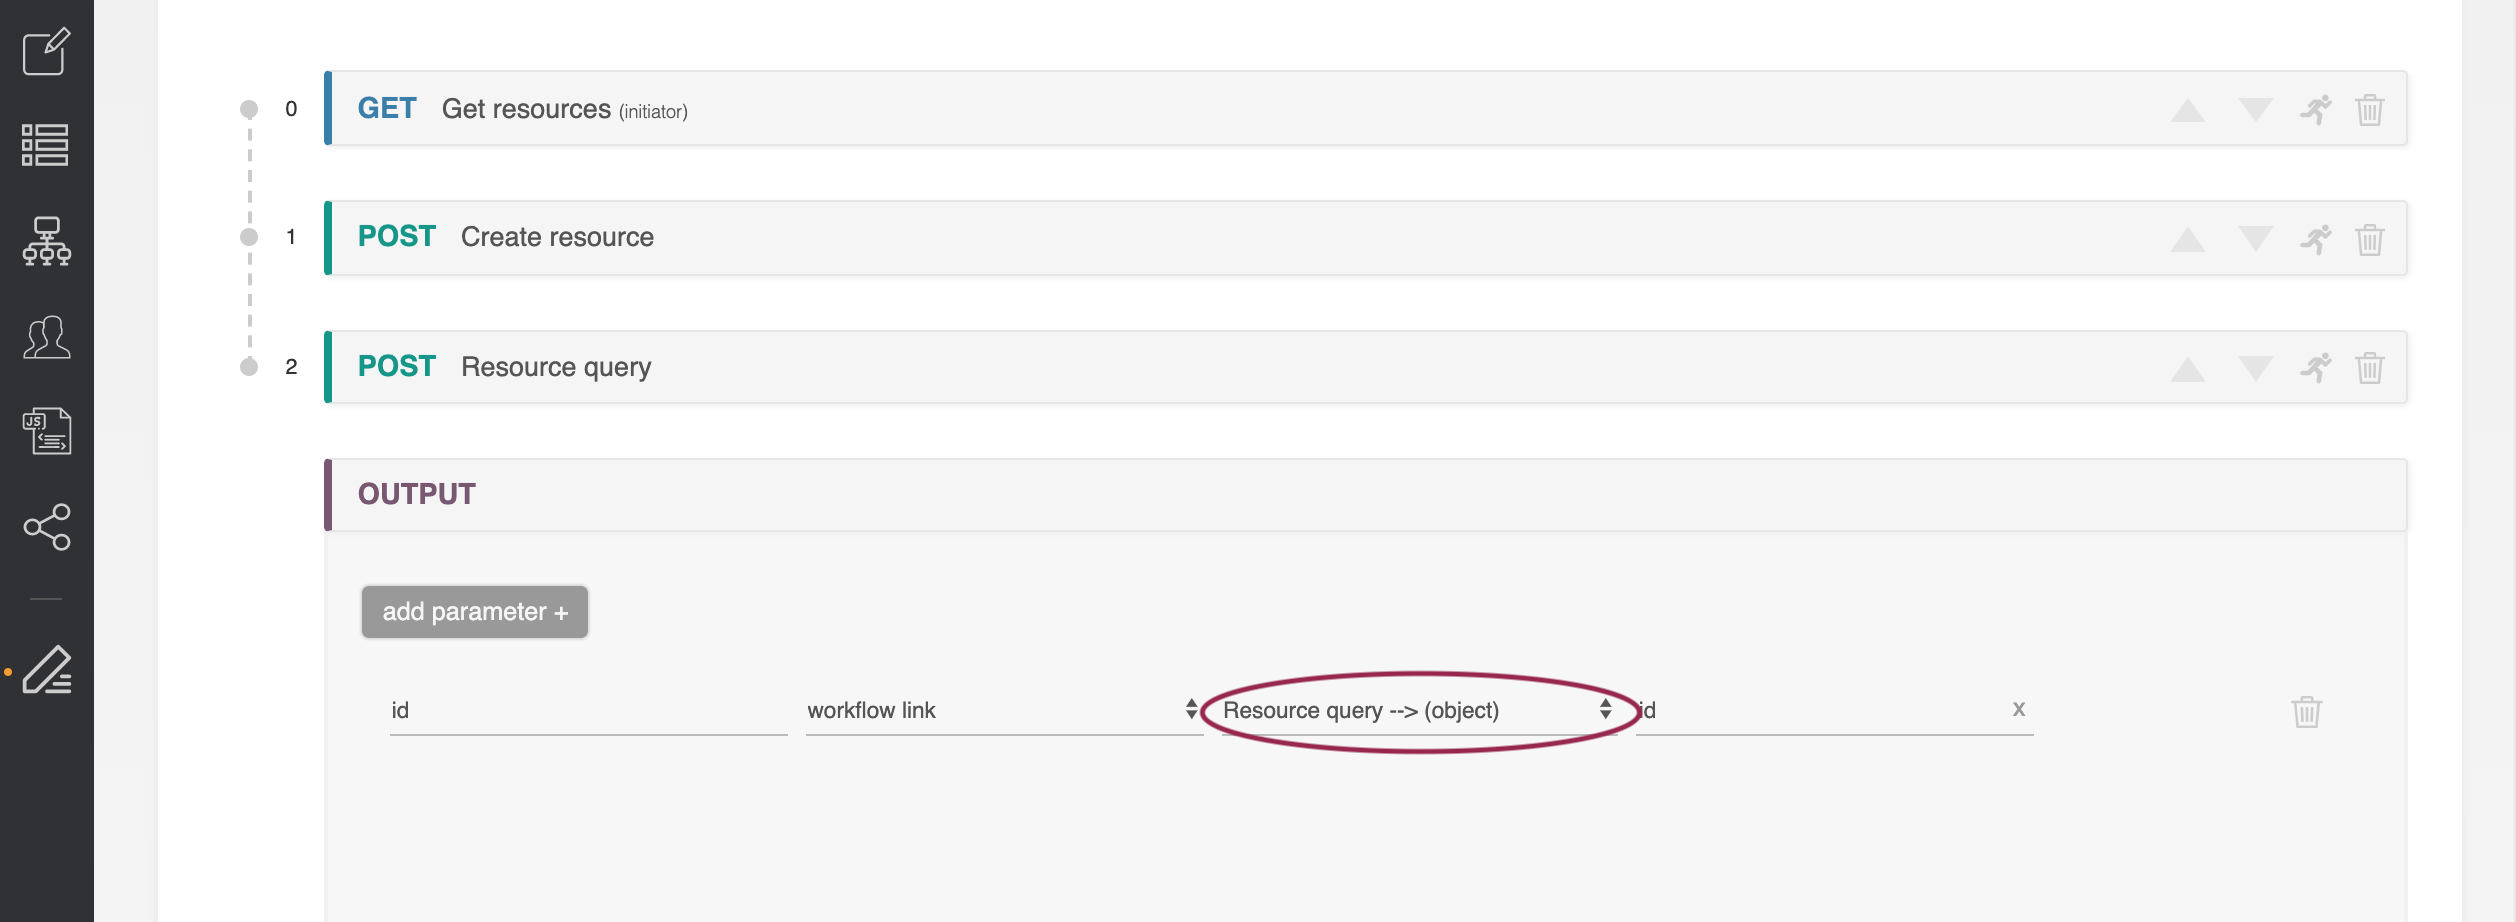
Task: Clear the id value with x
Action: [2018, 709]
